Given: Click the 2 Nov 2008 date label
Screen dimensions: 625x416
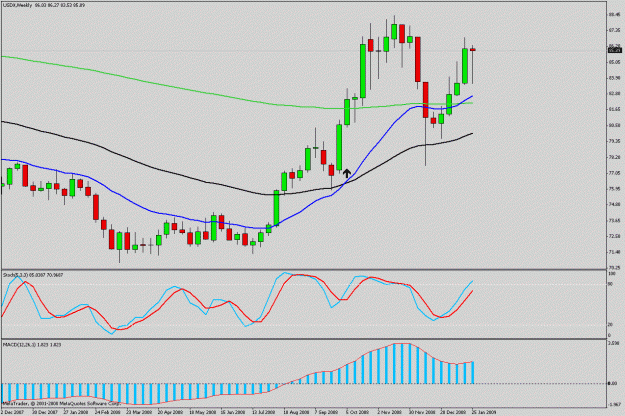Looking at the screenshot, I should (389, 412).
